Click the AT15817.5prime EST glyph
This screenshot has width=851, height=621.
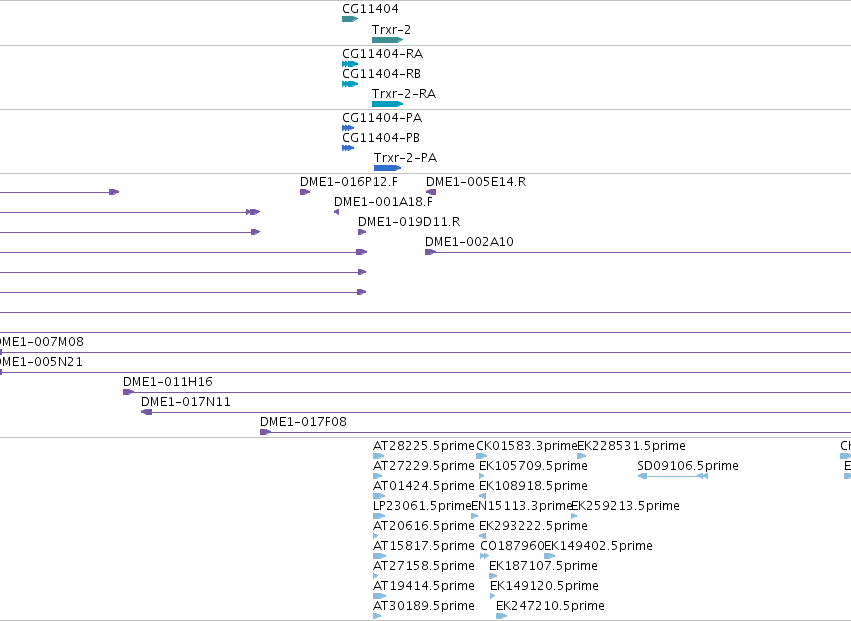click(x=380, y=556)
